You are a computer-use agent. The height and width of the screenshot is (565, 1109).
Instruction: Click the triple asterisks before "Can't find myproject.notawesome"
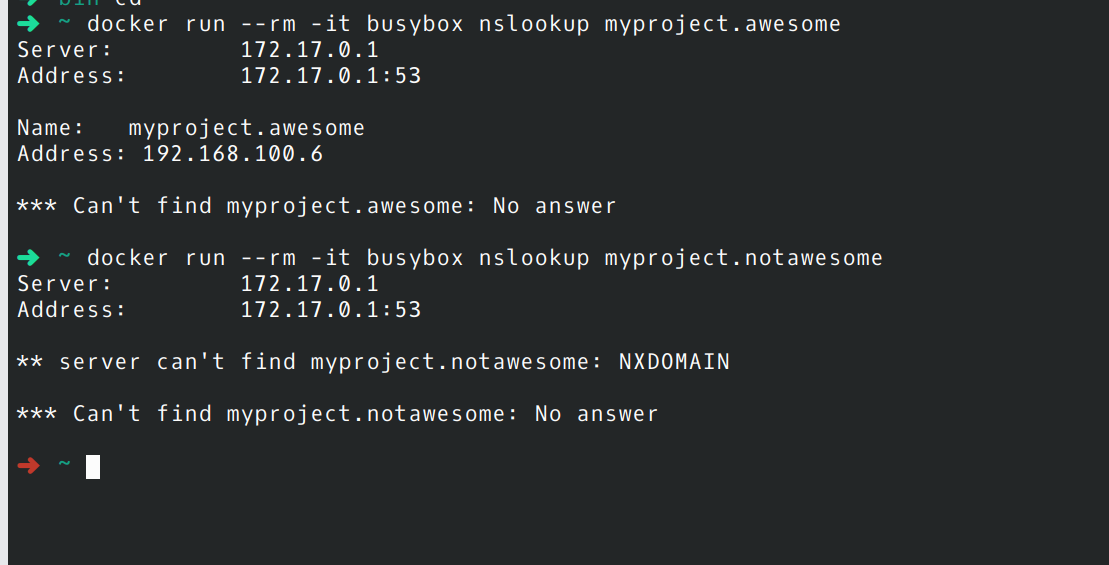click(x=37, y=413)
